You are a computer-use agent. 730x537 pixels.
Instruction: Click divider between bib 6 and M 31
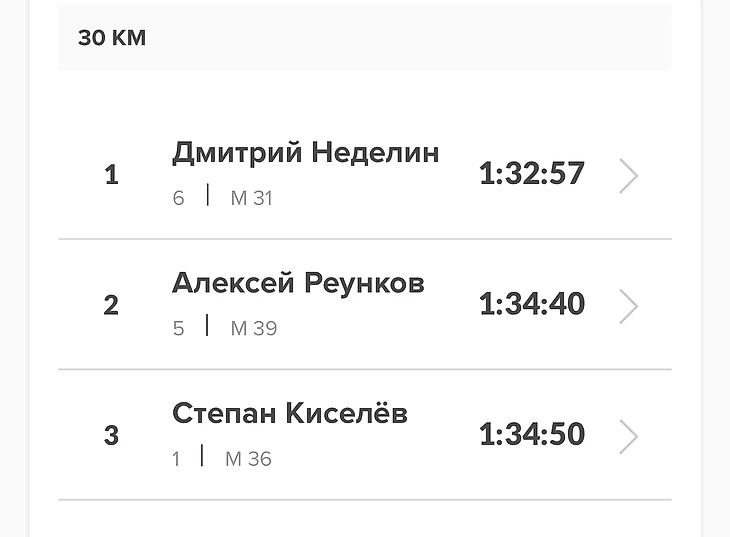pyautogui.click(x=208, y=195)
